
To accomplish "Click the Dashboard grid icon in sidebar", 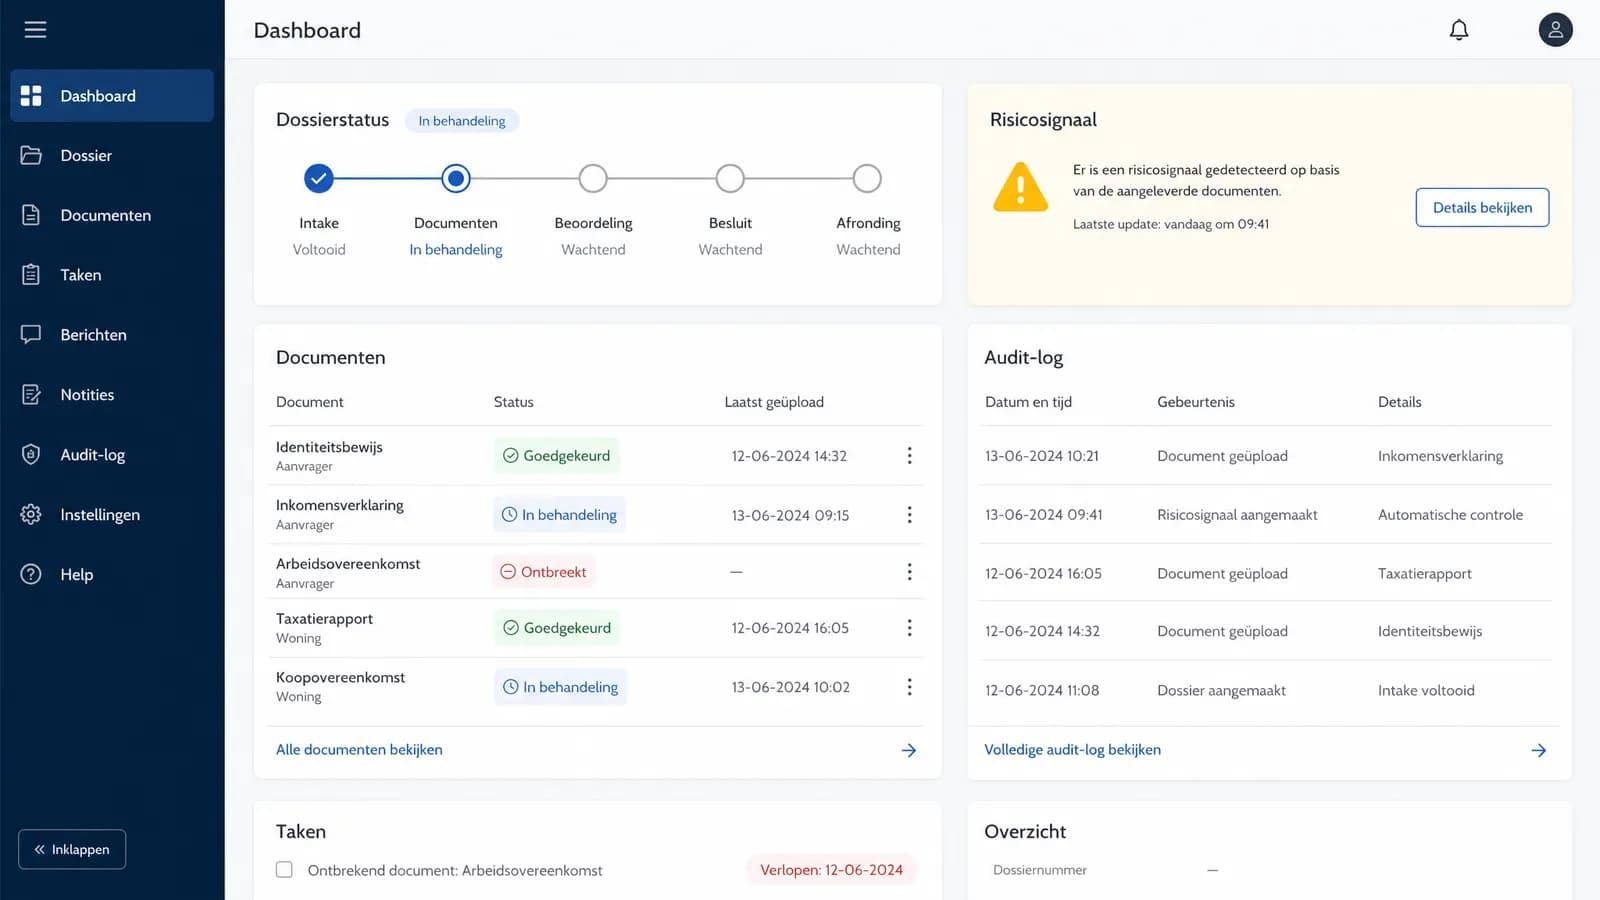I will [31, 96].
